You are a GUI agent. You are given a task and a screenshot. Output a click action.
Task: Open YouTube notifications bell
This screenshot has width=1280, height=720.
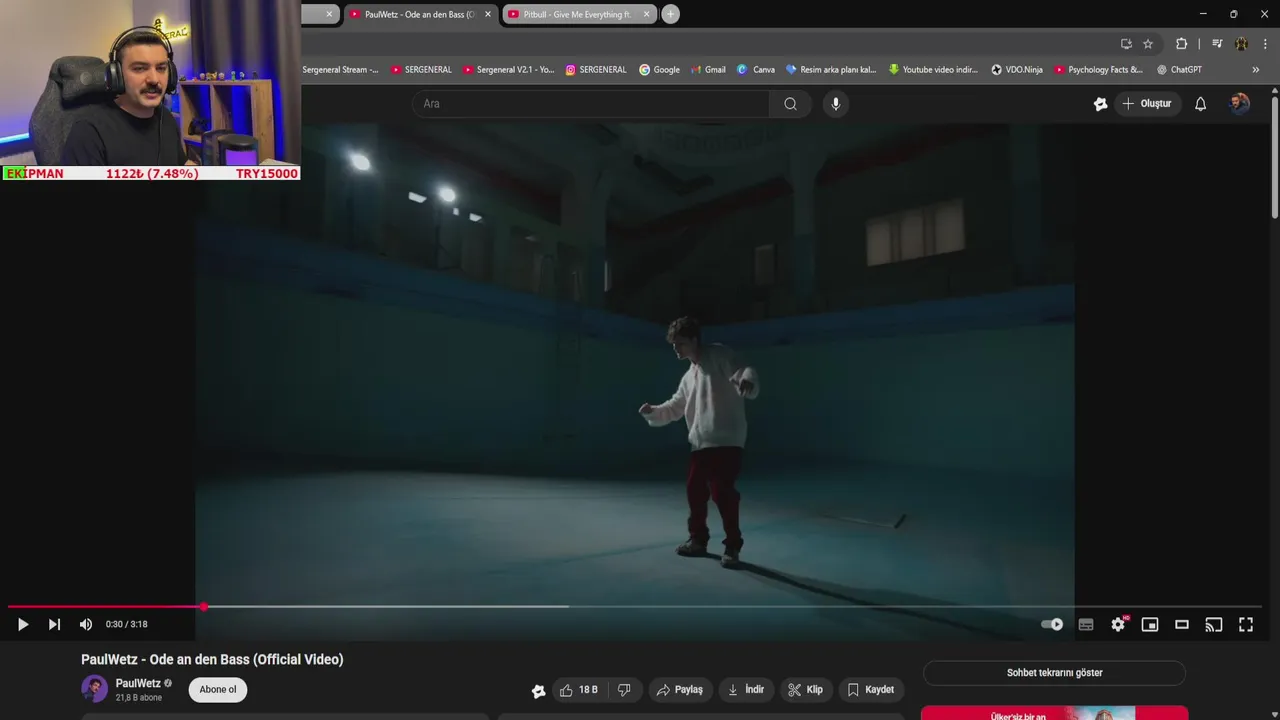1201,104
